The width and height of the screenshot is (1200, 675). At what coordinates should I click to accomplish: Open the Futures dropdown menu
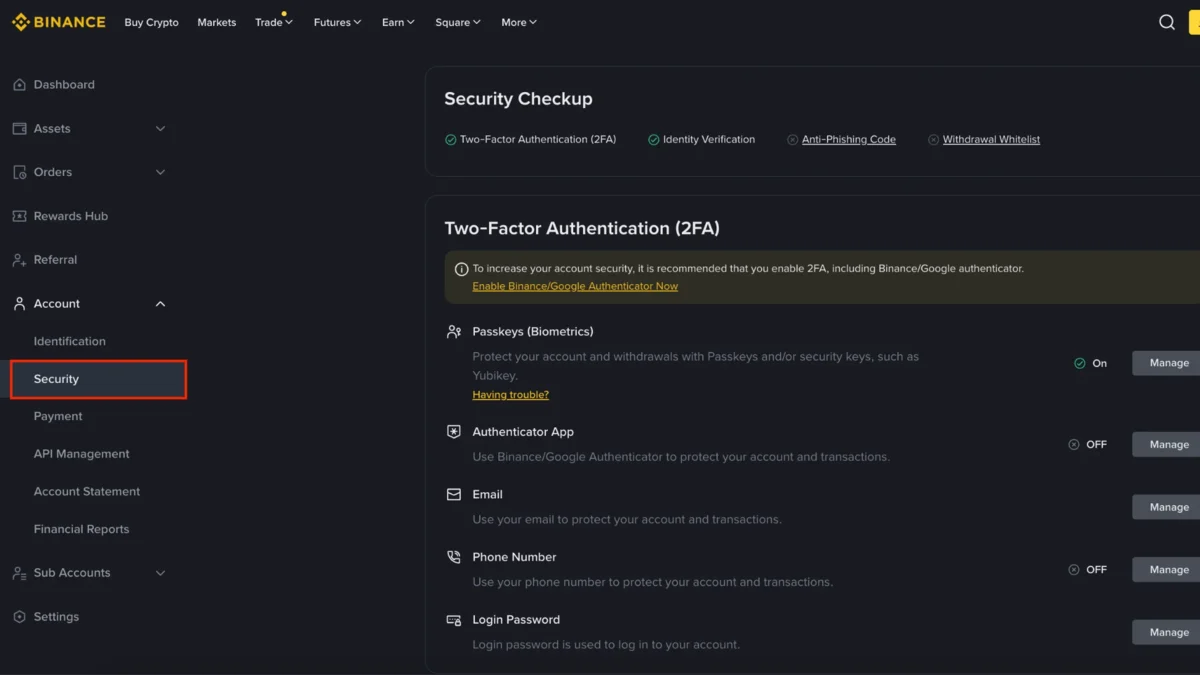[337, 22]
